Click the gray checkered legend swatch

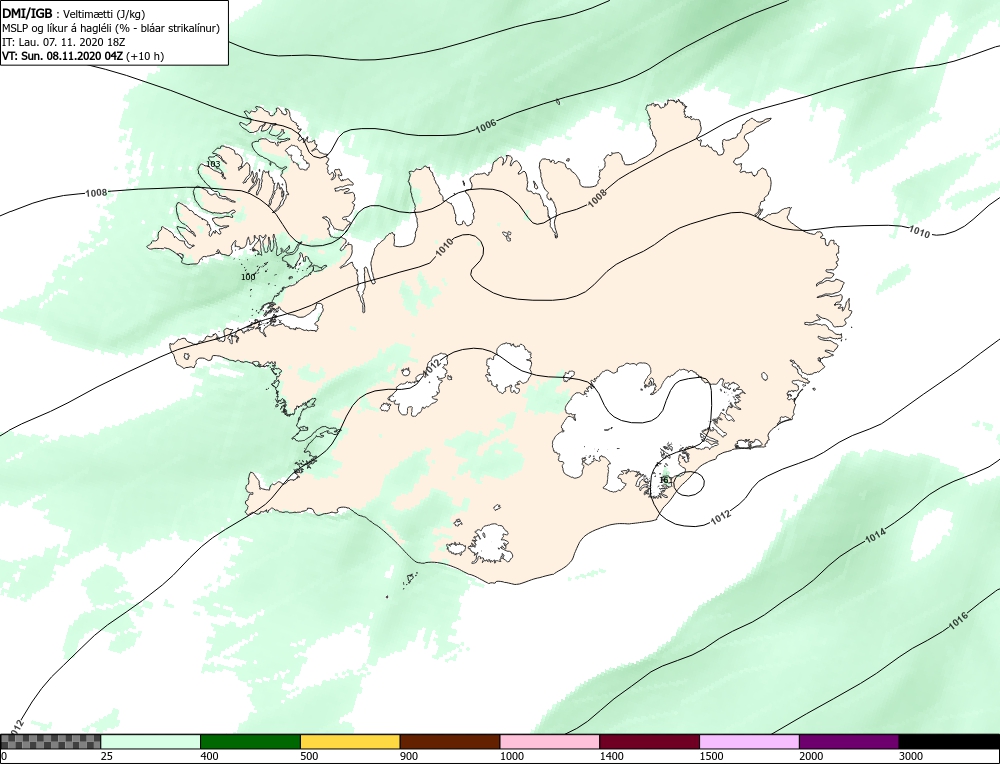click(50, 741)
